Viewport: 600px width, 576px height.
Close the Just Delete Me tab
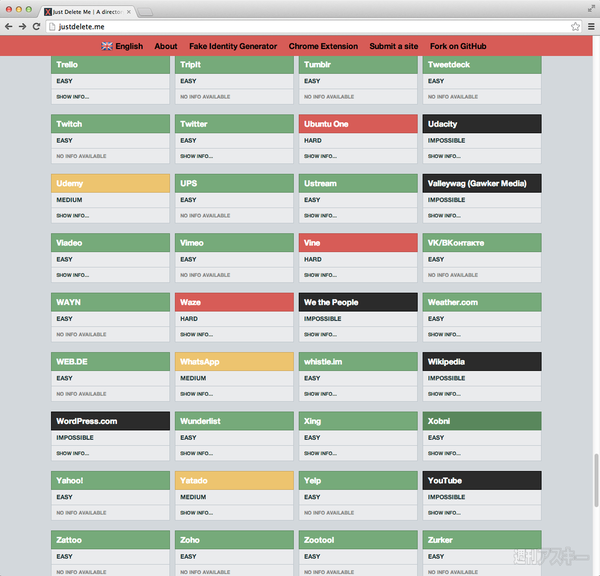129,12
